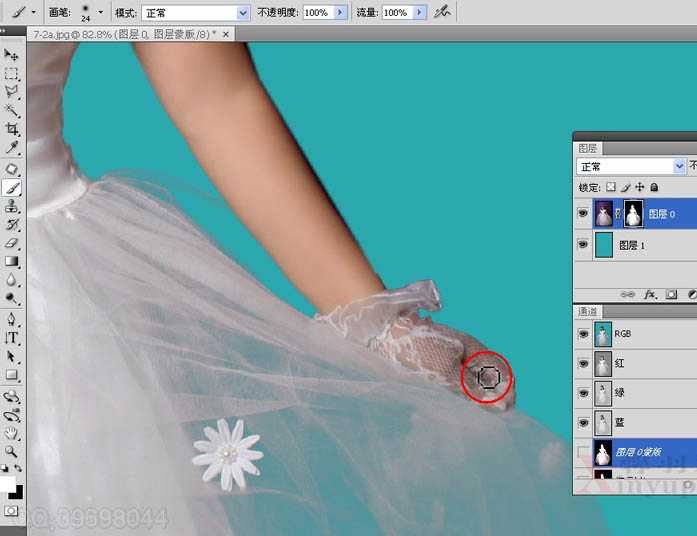Select the 图层 0 layer mask thumbnail
The height and width of the screenshot is (536, 697).
(x=633, y=213)
